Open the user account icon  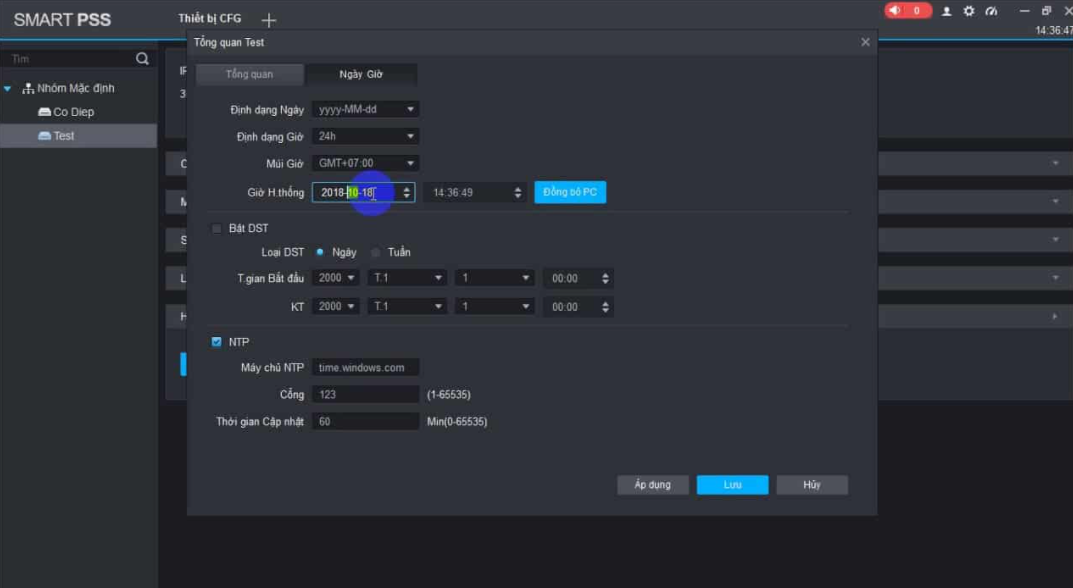(946, 12)
